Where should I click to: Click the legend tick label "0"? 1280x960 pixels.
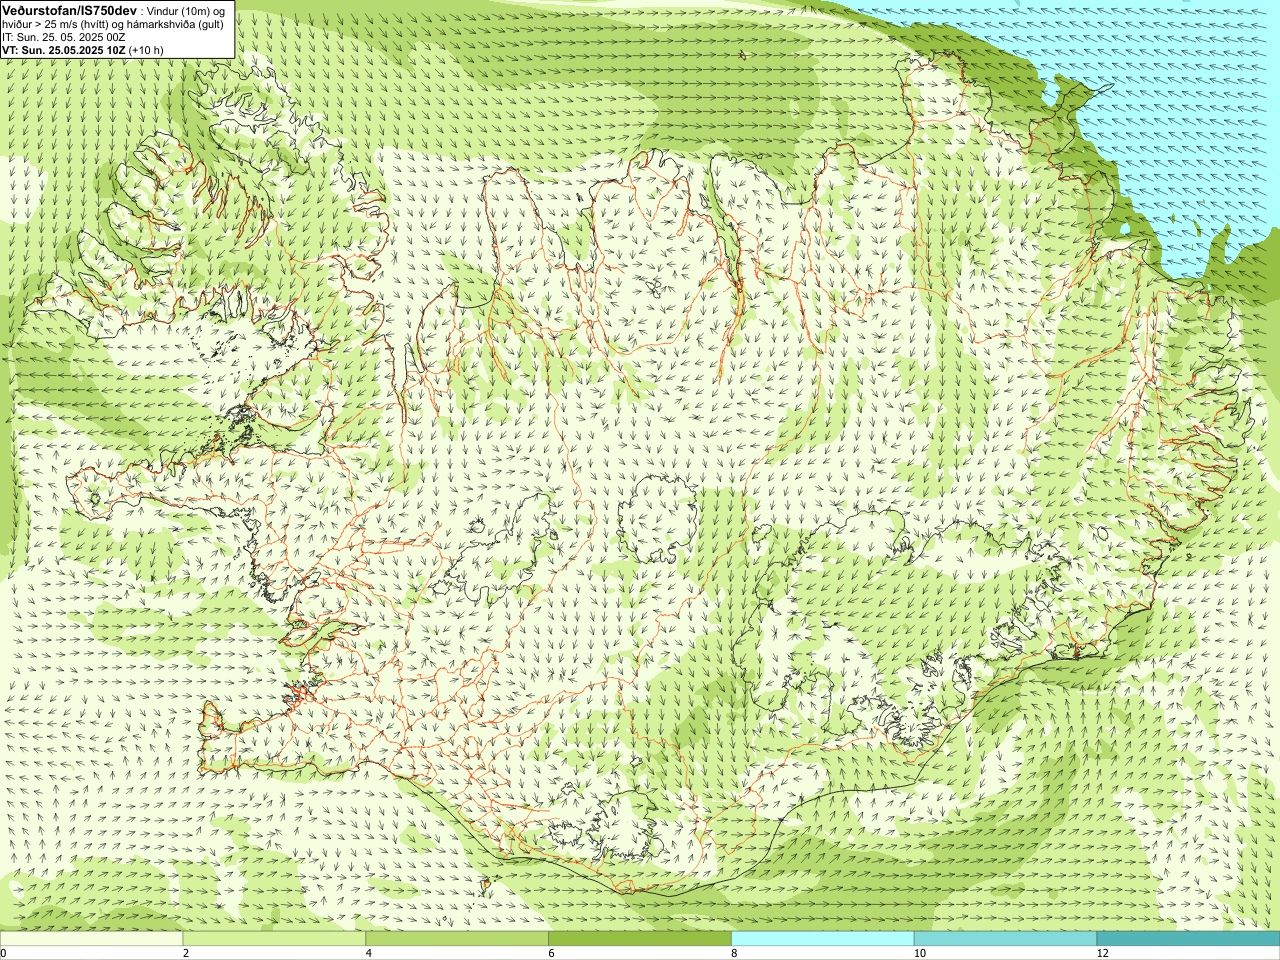point(4,953)
